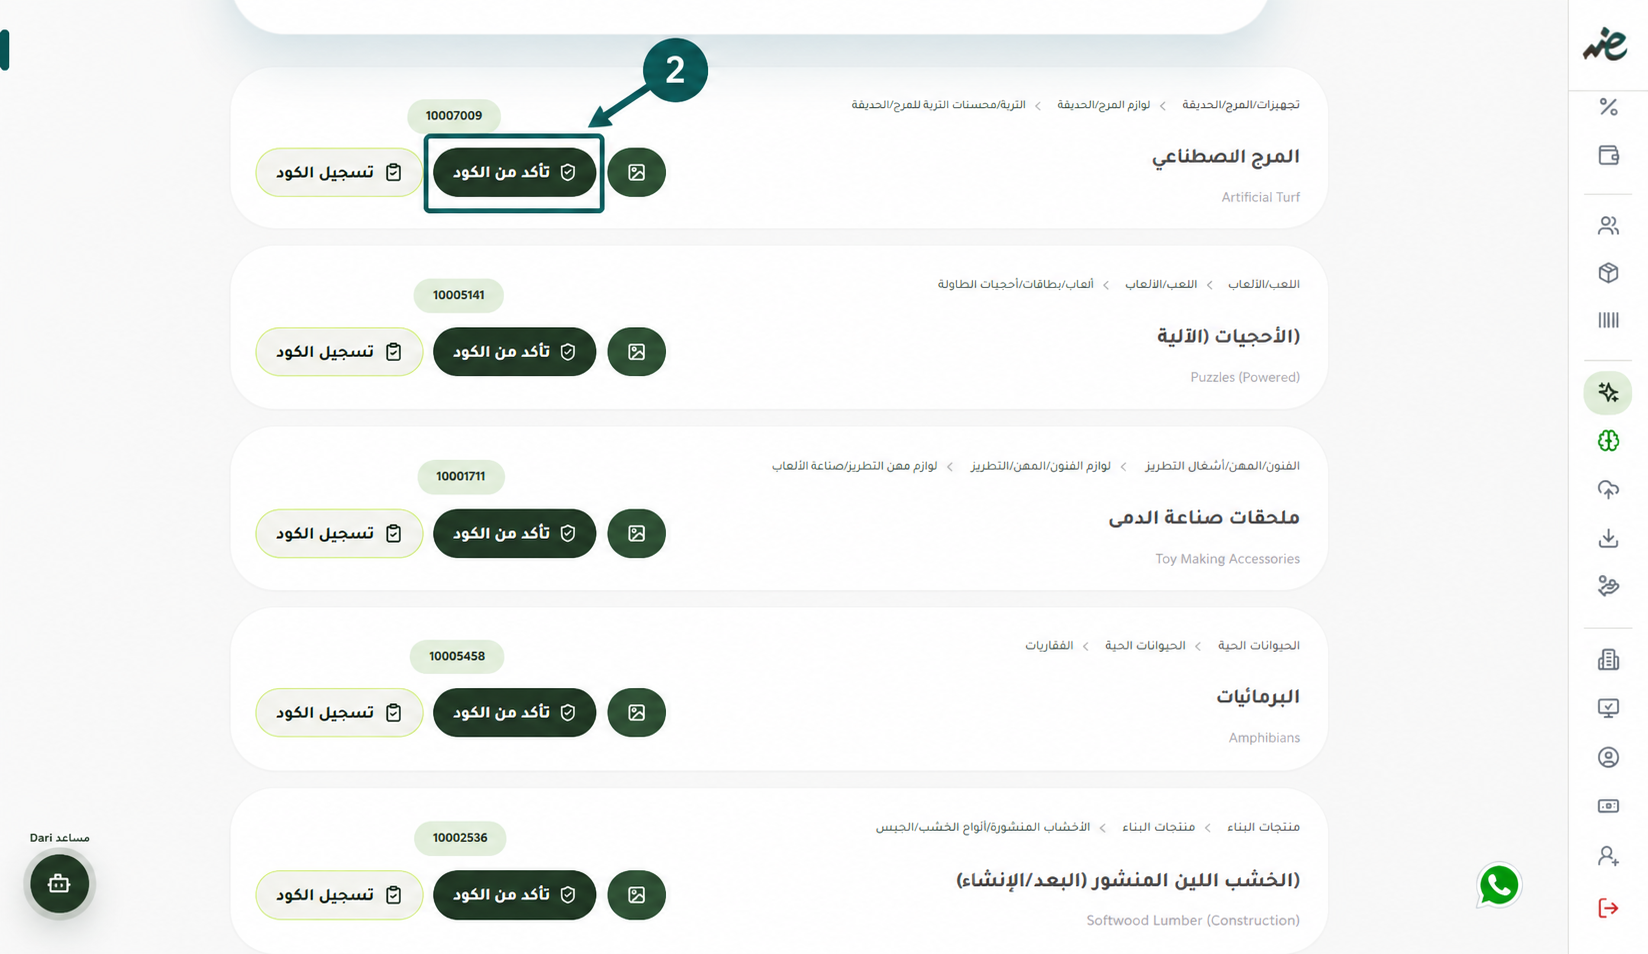Open the WhatsApp chat button
1648x954 pixels.
[x=1499, y=885]
